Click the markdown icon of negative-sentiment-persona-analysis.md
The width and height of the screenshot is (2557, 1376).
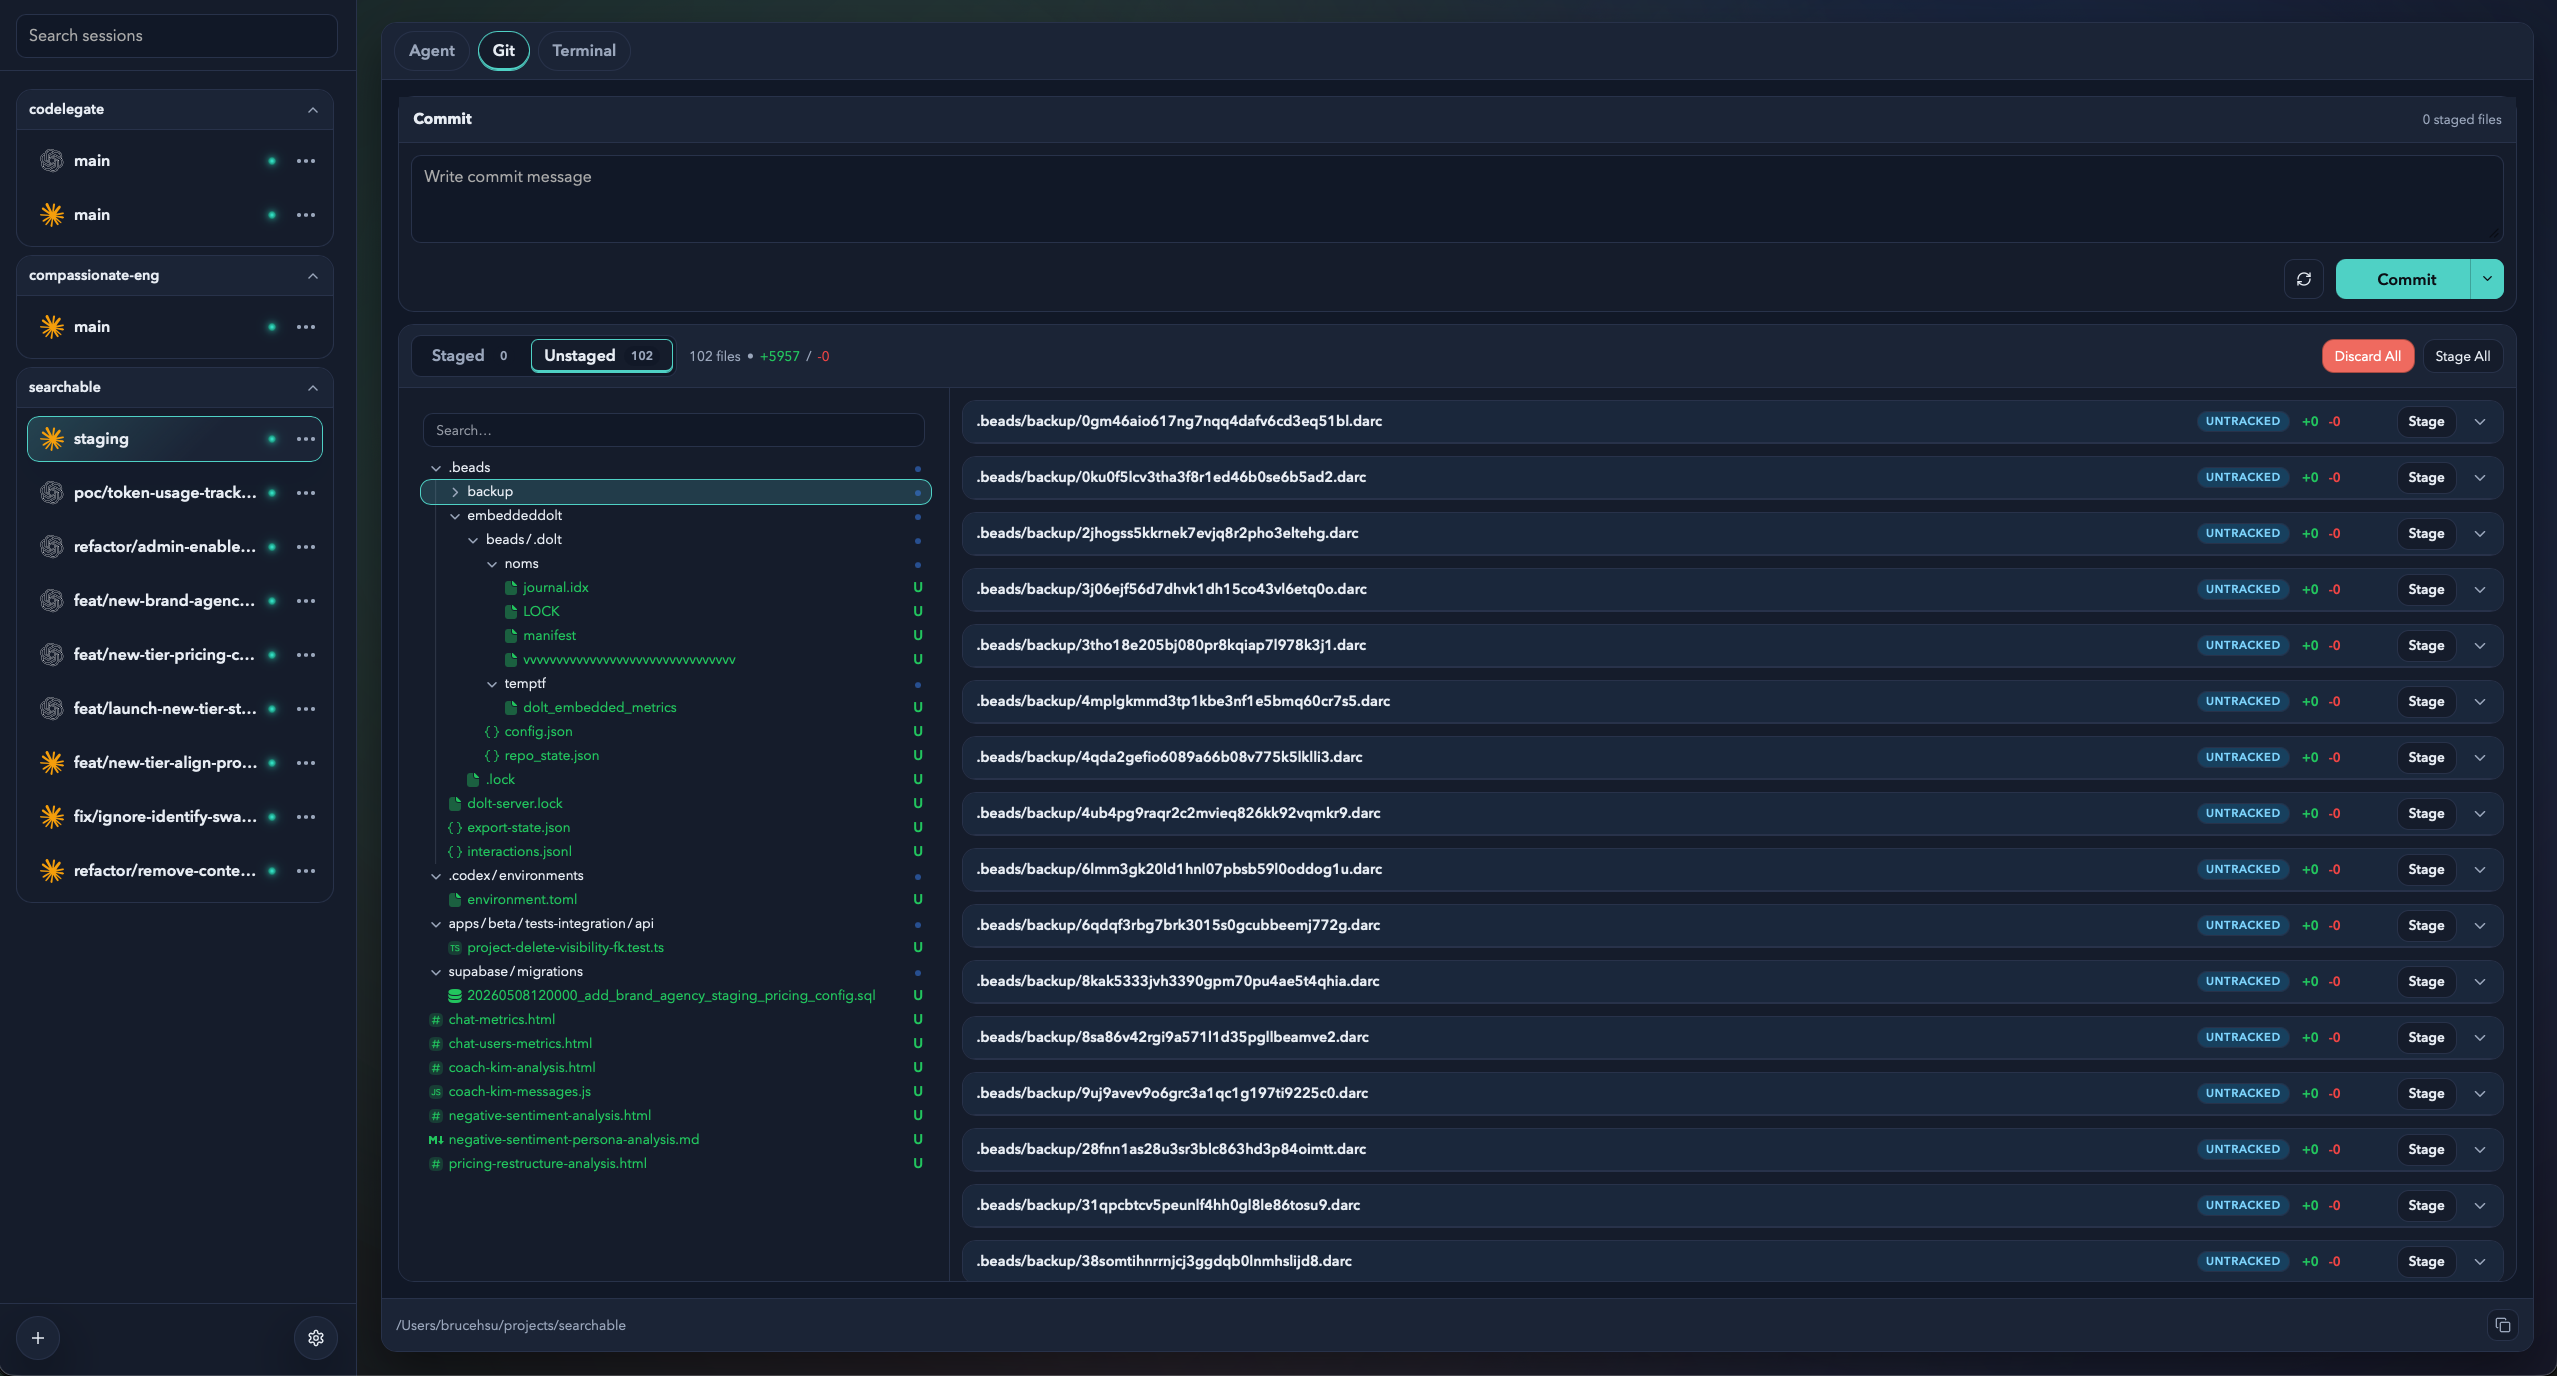[x=436, y=1140]
